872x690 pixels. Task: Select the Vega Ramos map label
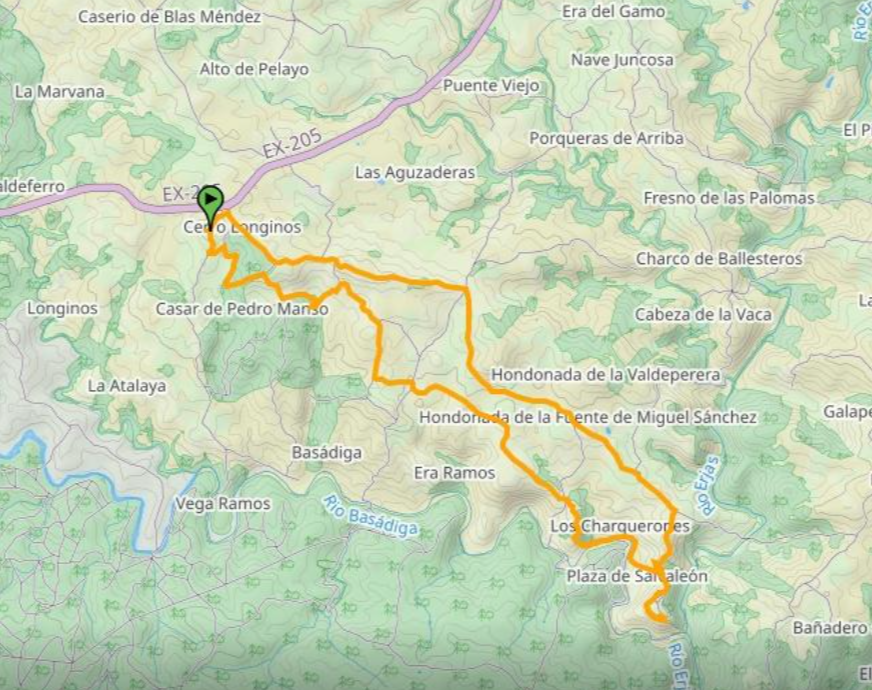pyautogui.click(x=223, y=504)
